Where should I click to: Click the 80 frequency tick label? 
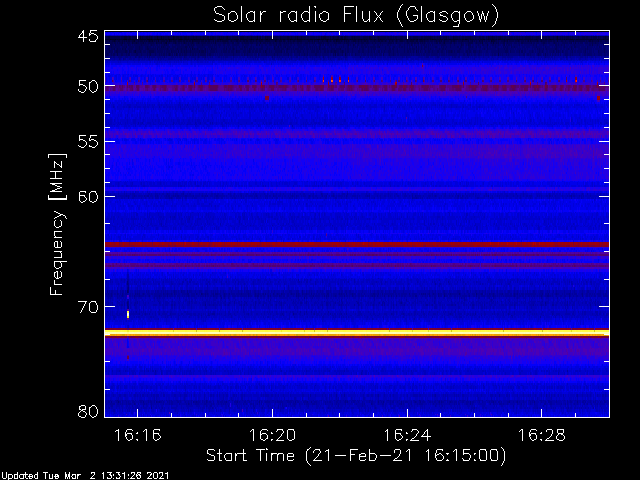88,411
